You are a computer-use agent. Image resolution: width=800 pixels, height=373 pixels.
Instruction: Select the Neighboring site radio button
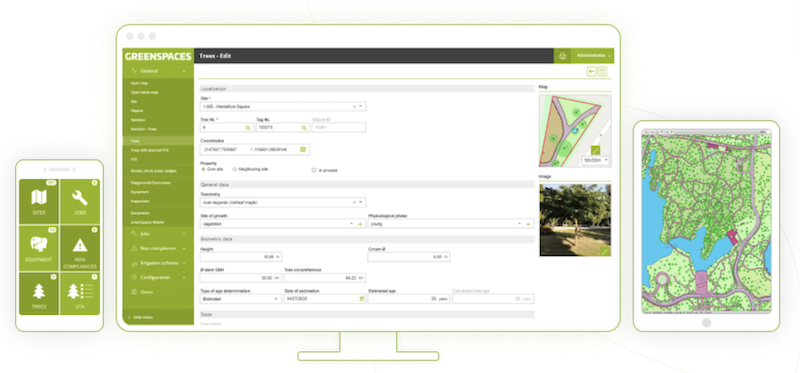coord(235,169)
